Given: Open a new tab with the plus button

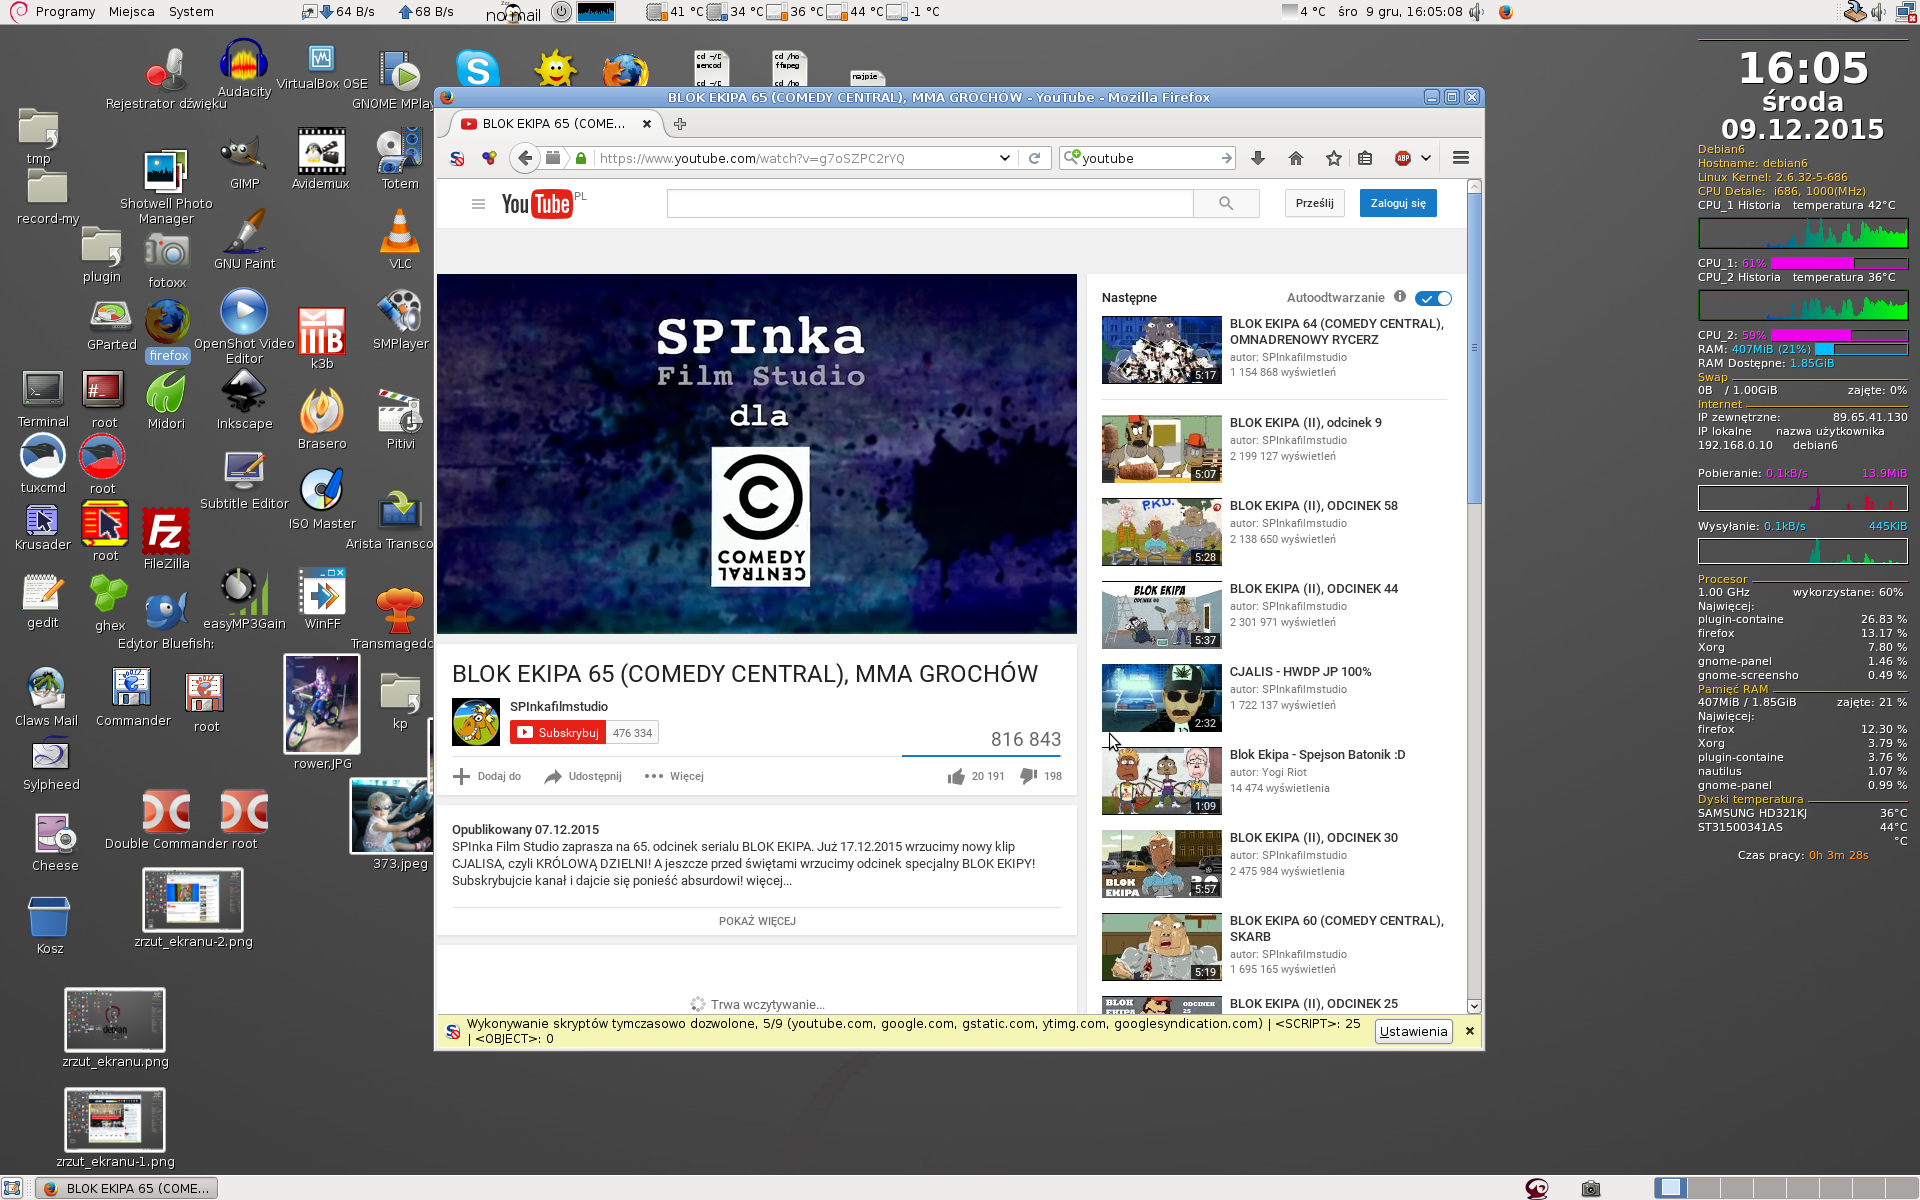Looking at the screenshot, I should 680,124.
